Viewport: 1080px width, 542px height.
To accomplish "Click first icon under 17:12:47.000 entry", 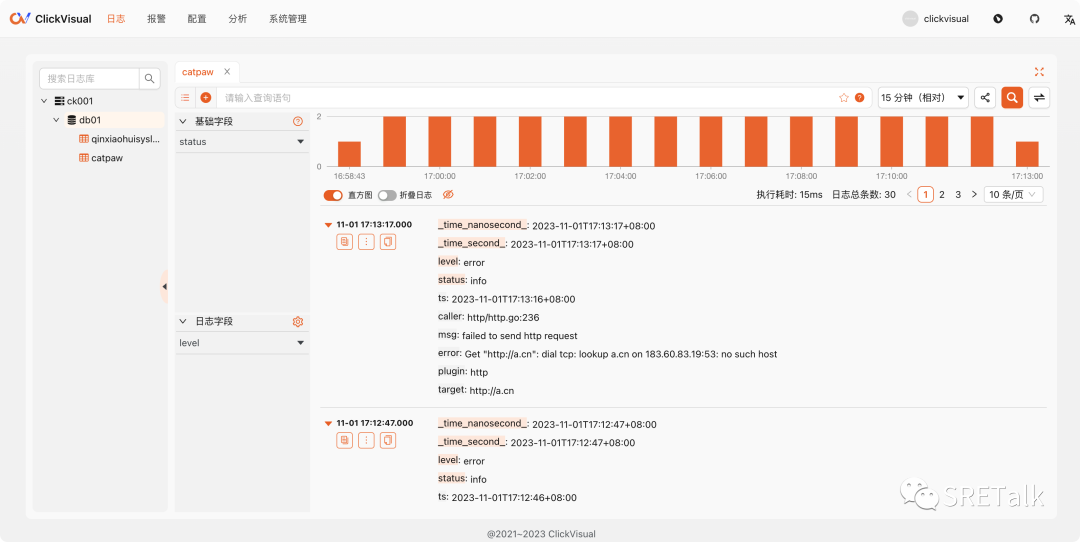I will [344, 440].
